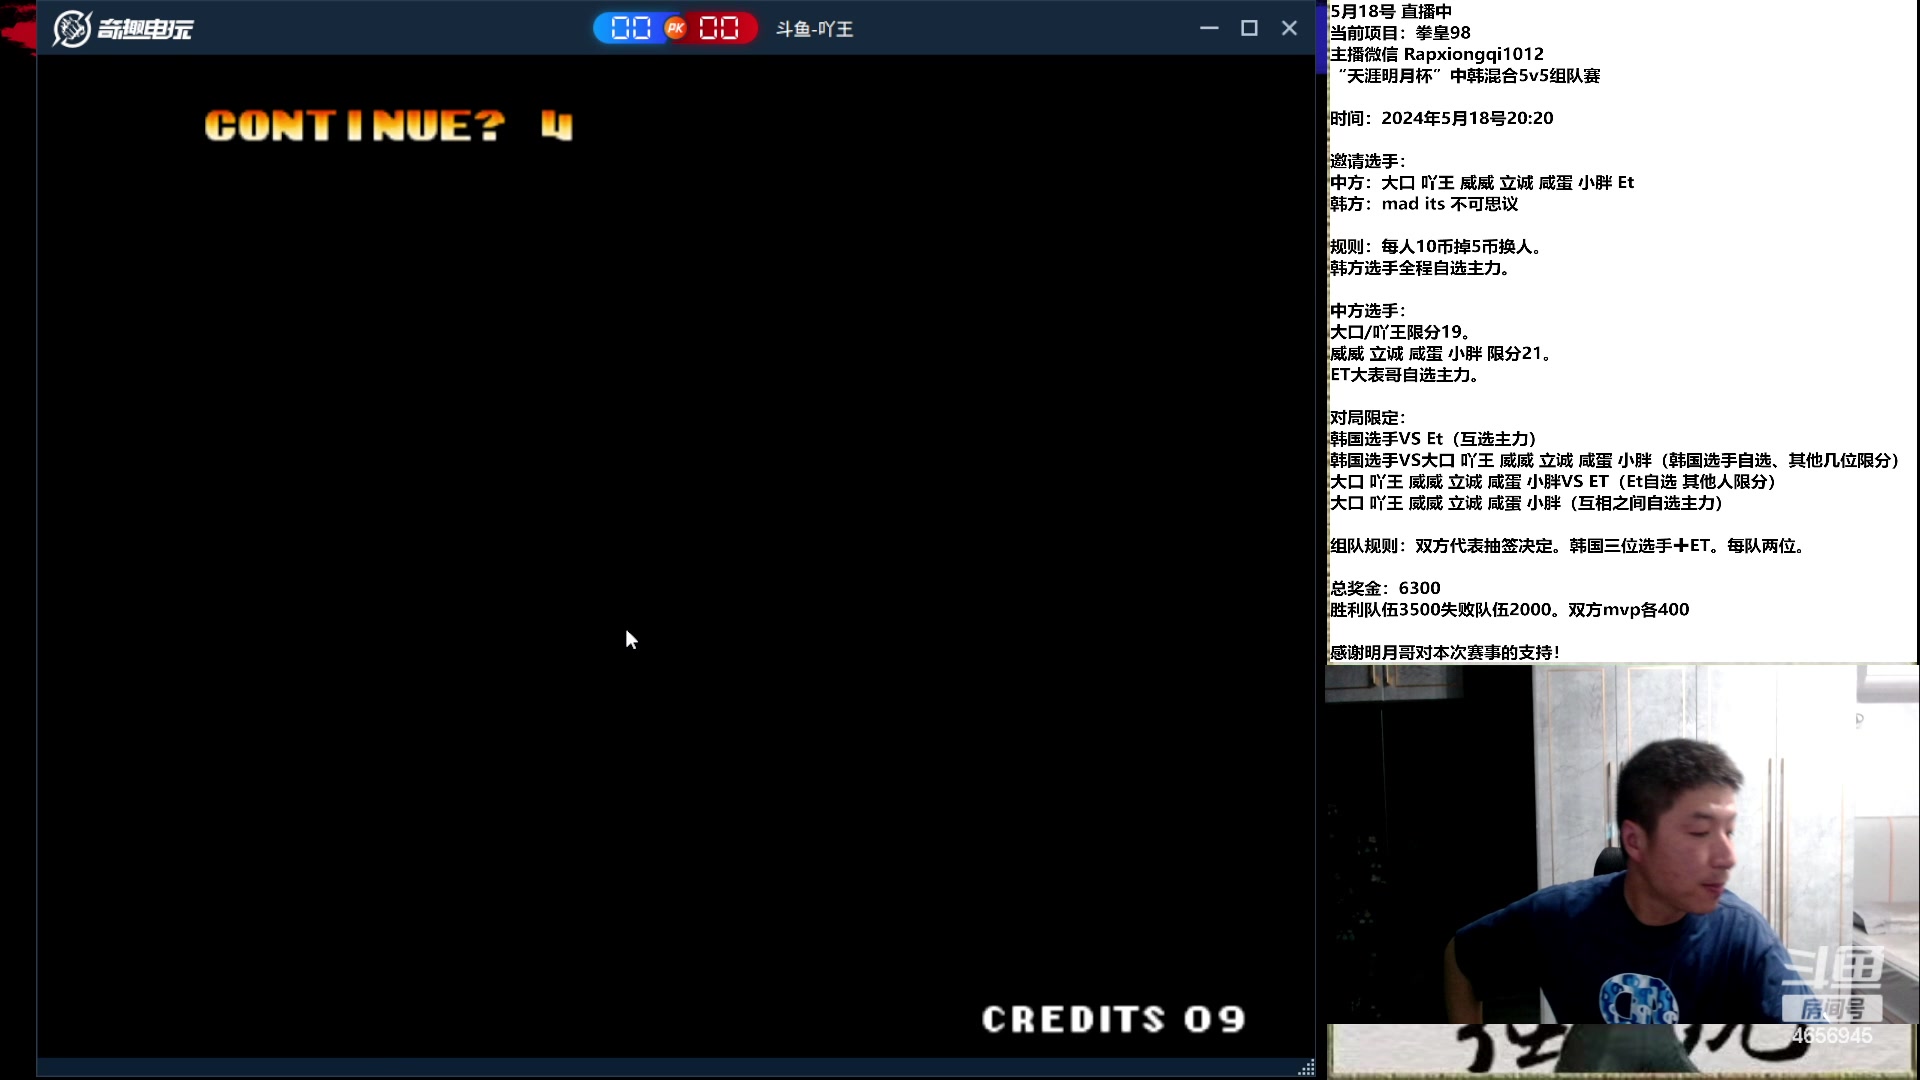Click the 韩方选手全程自选主力 line
The height and width of the screenshot is (1080, 1920).
coord(1419,268)
